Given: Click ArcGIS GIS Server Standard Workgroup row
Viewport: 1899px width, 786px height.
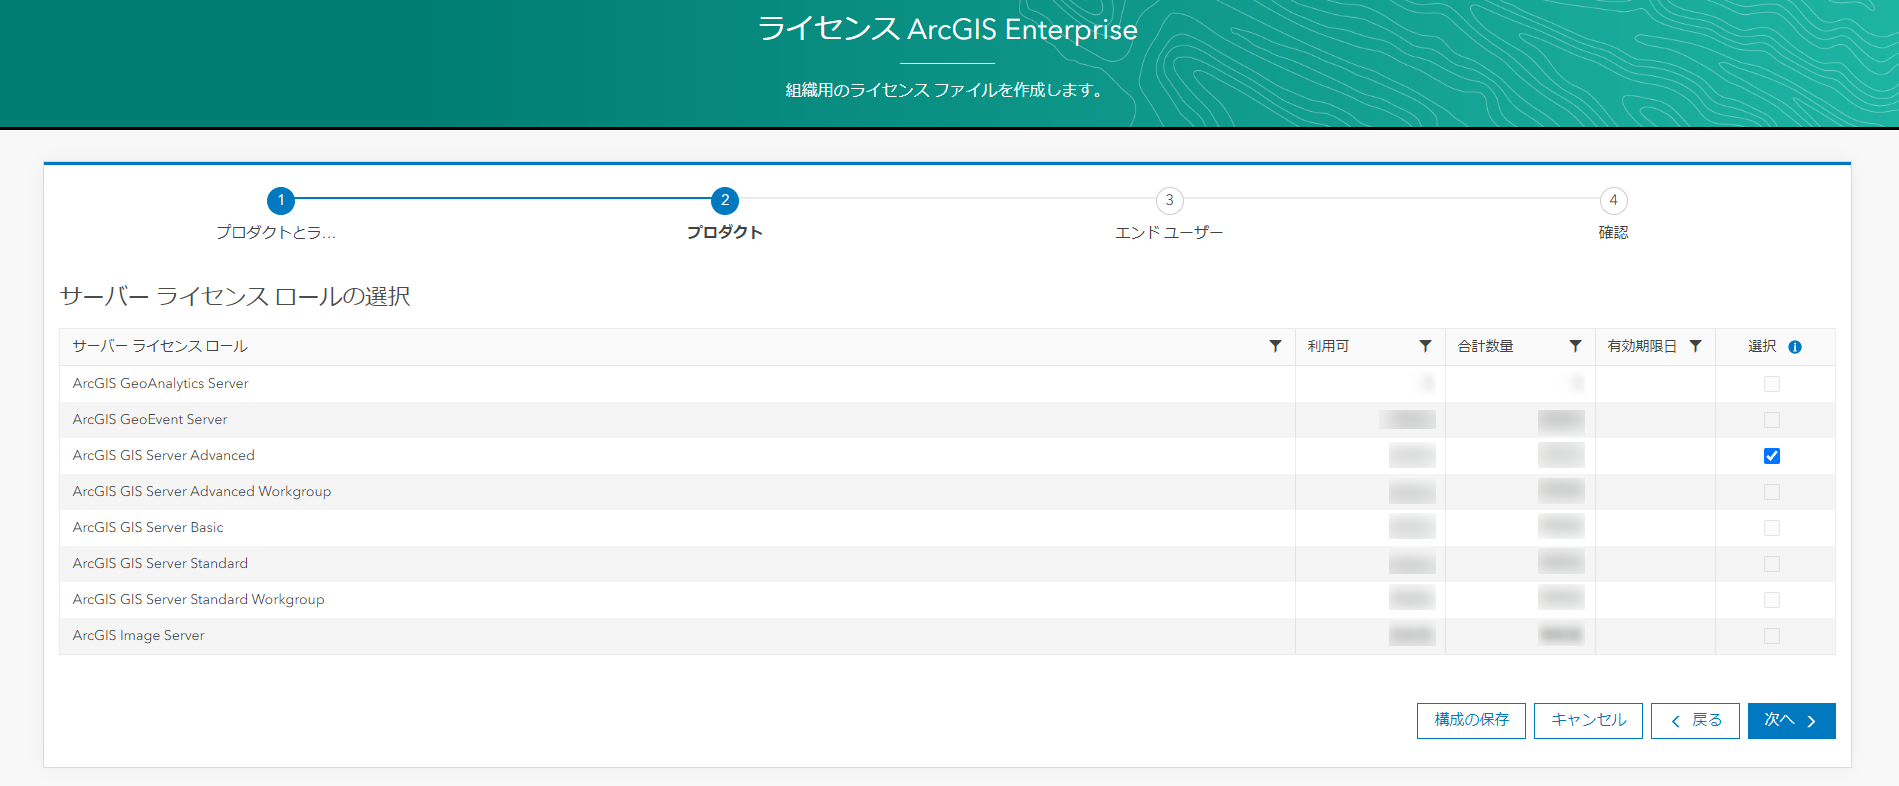Looking at the screenshot, I should click(198, 600).
